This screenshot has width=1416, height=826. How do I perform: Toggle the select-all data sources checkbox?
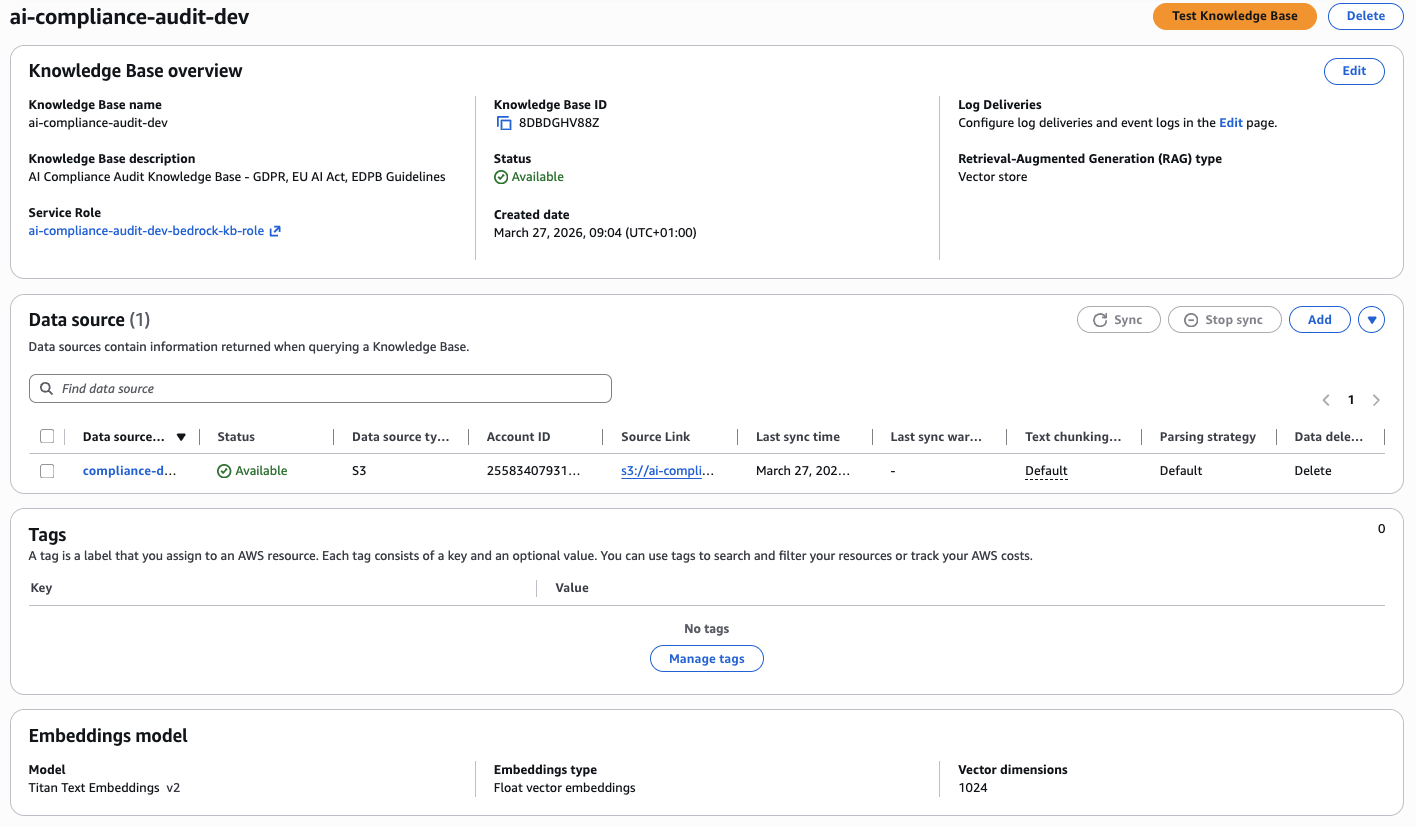(47, 436)
